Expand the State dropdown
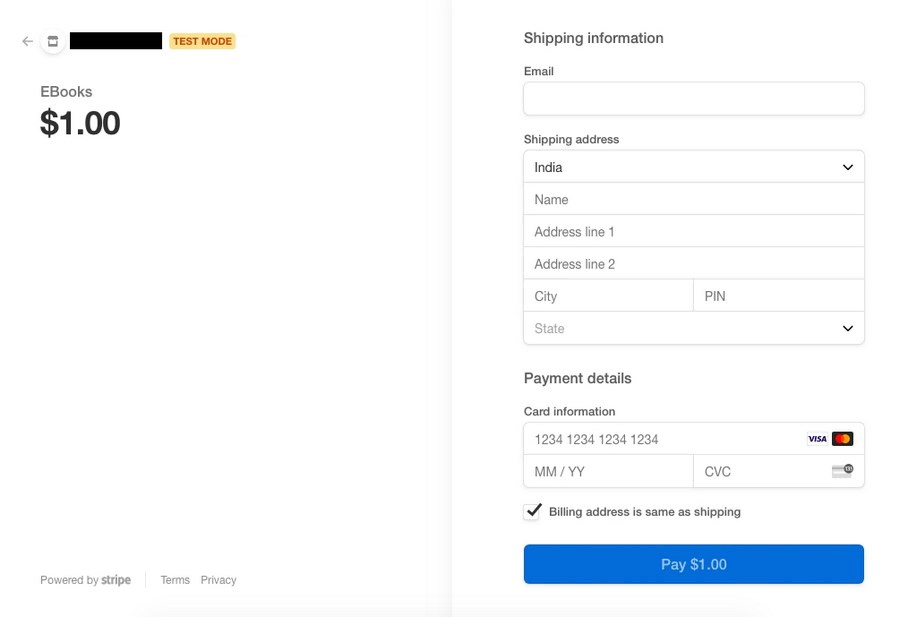Image resolution: width=900 pixels, height=617 pixels. tap(693, 328)
